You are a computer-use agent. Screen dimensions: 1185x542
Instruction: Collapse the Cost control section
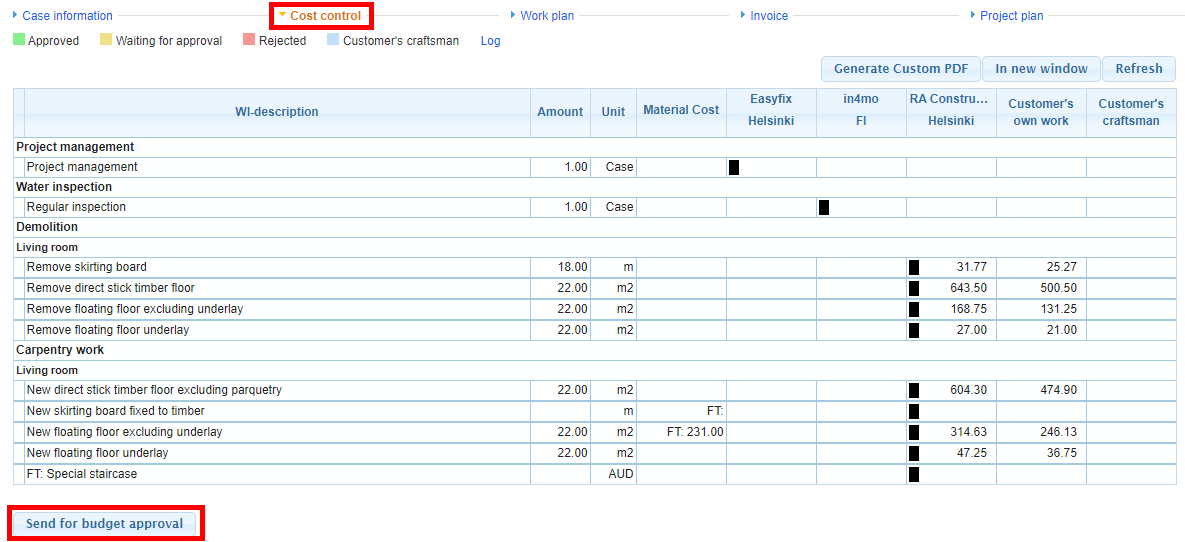click(324, 16)
